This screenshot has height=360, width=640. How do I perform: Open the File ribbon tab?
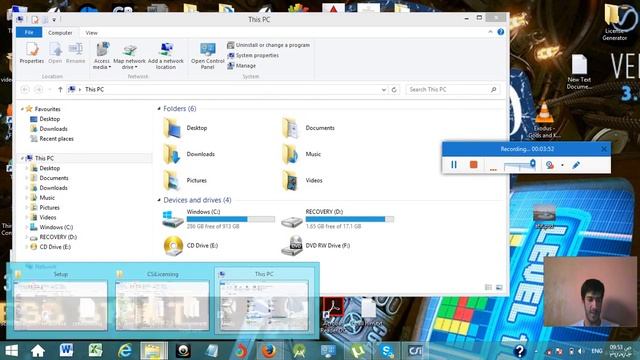[x=29, y=32]
